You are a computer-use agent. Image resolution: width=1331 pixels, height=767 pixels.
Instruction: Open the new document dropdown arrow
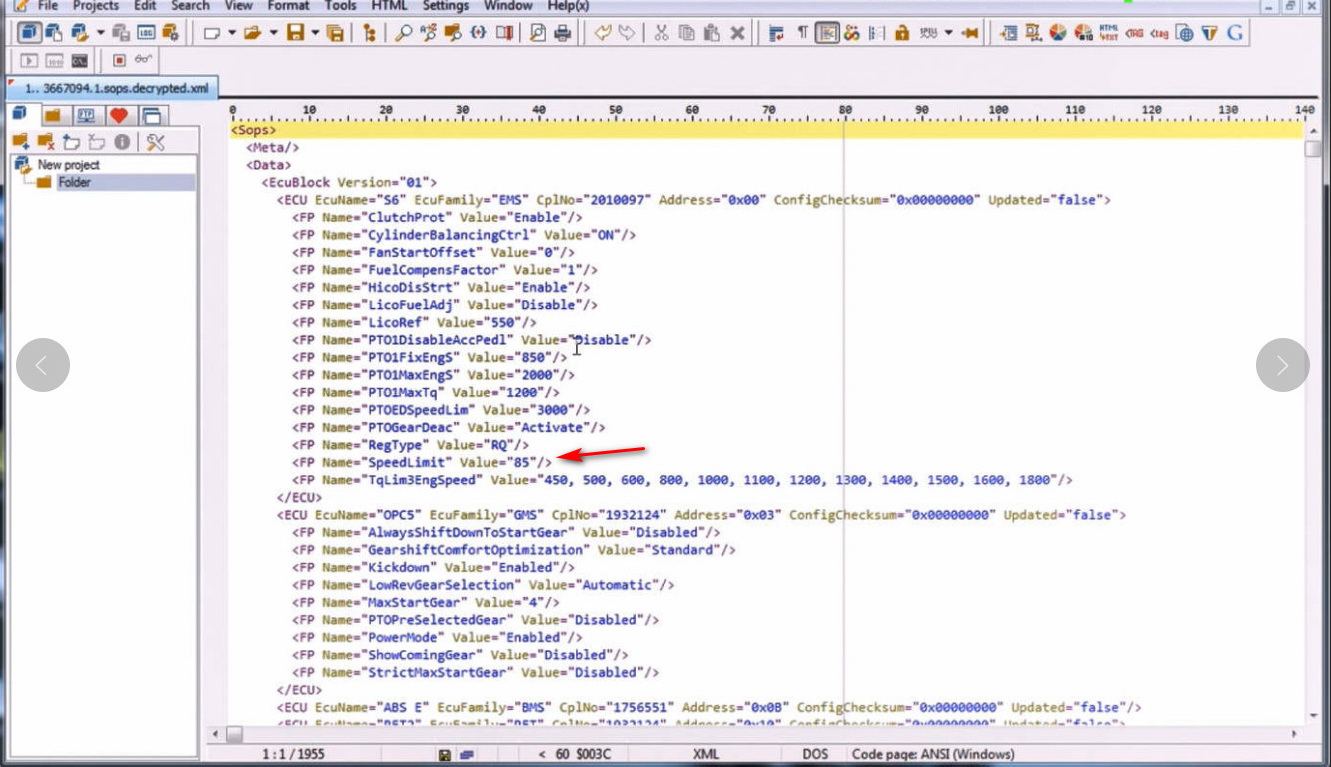click(x=231, y=33)
